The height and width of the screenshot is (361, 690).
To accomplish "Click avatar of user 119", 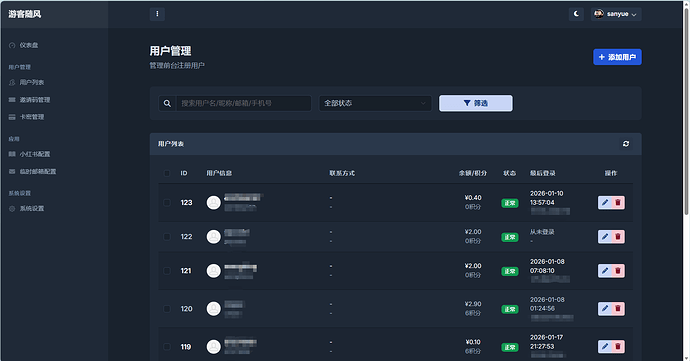I will (214, 347).
